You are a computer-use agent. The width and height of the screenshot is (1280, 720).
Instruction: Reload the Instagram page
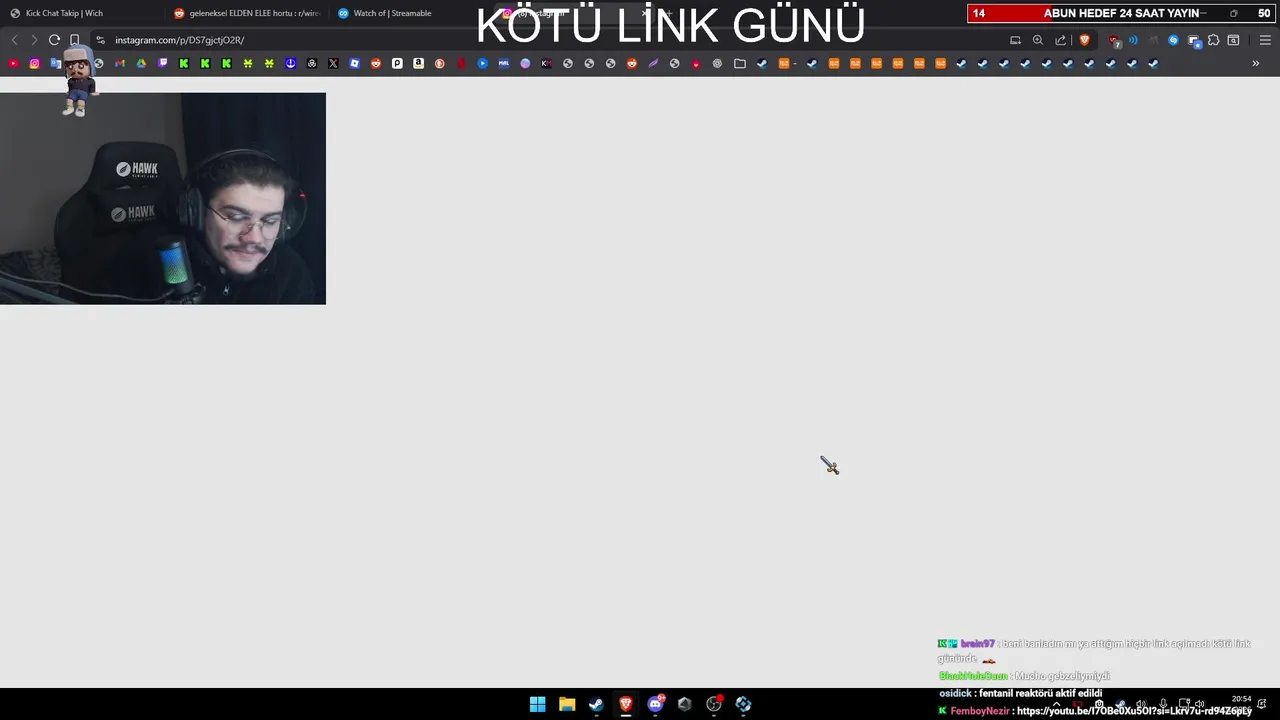(54, 40)
